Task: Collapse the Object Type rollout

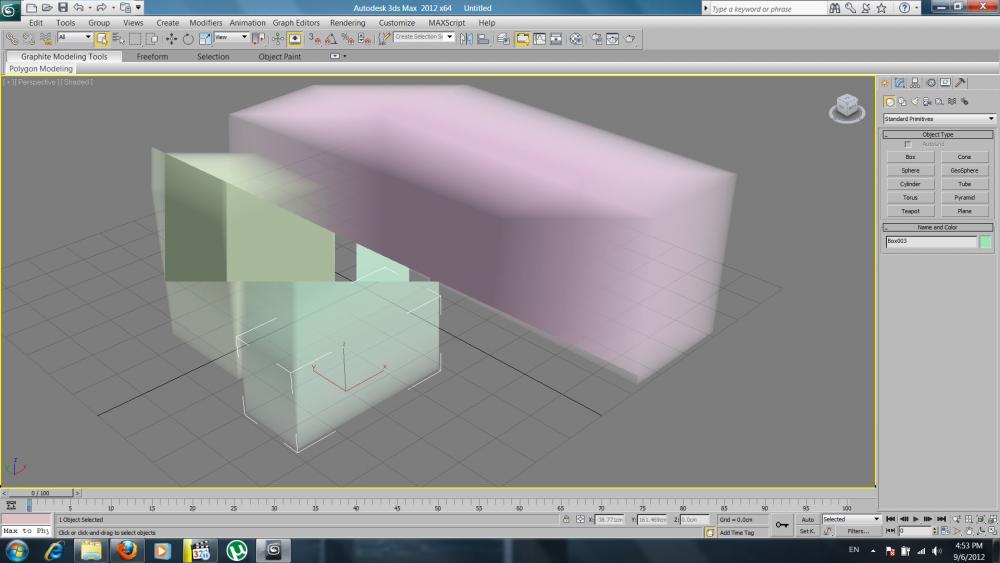Action: tap(937, 134)
